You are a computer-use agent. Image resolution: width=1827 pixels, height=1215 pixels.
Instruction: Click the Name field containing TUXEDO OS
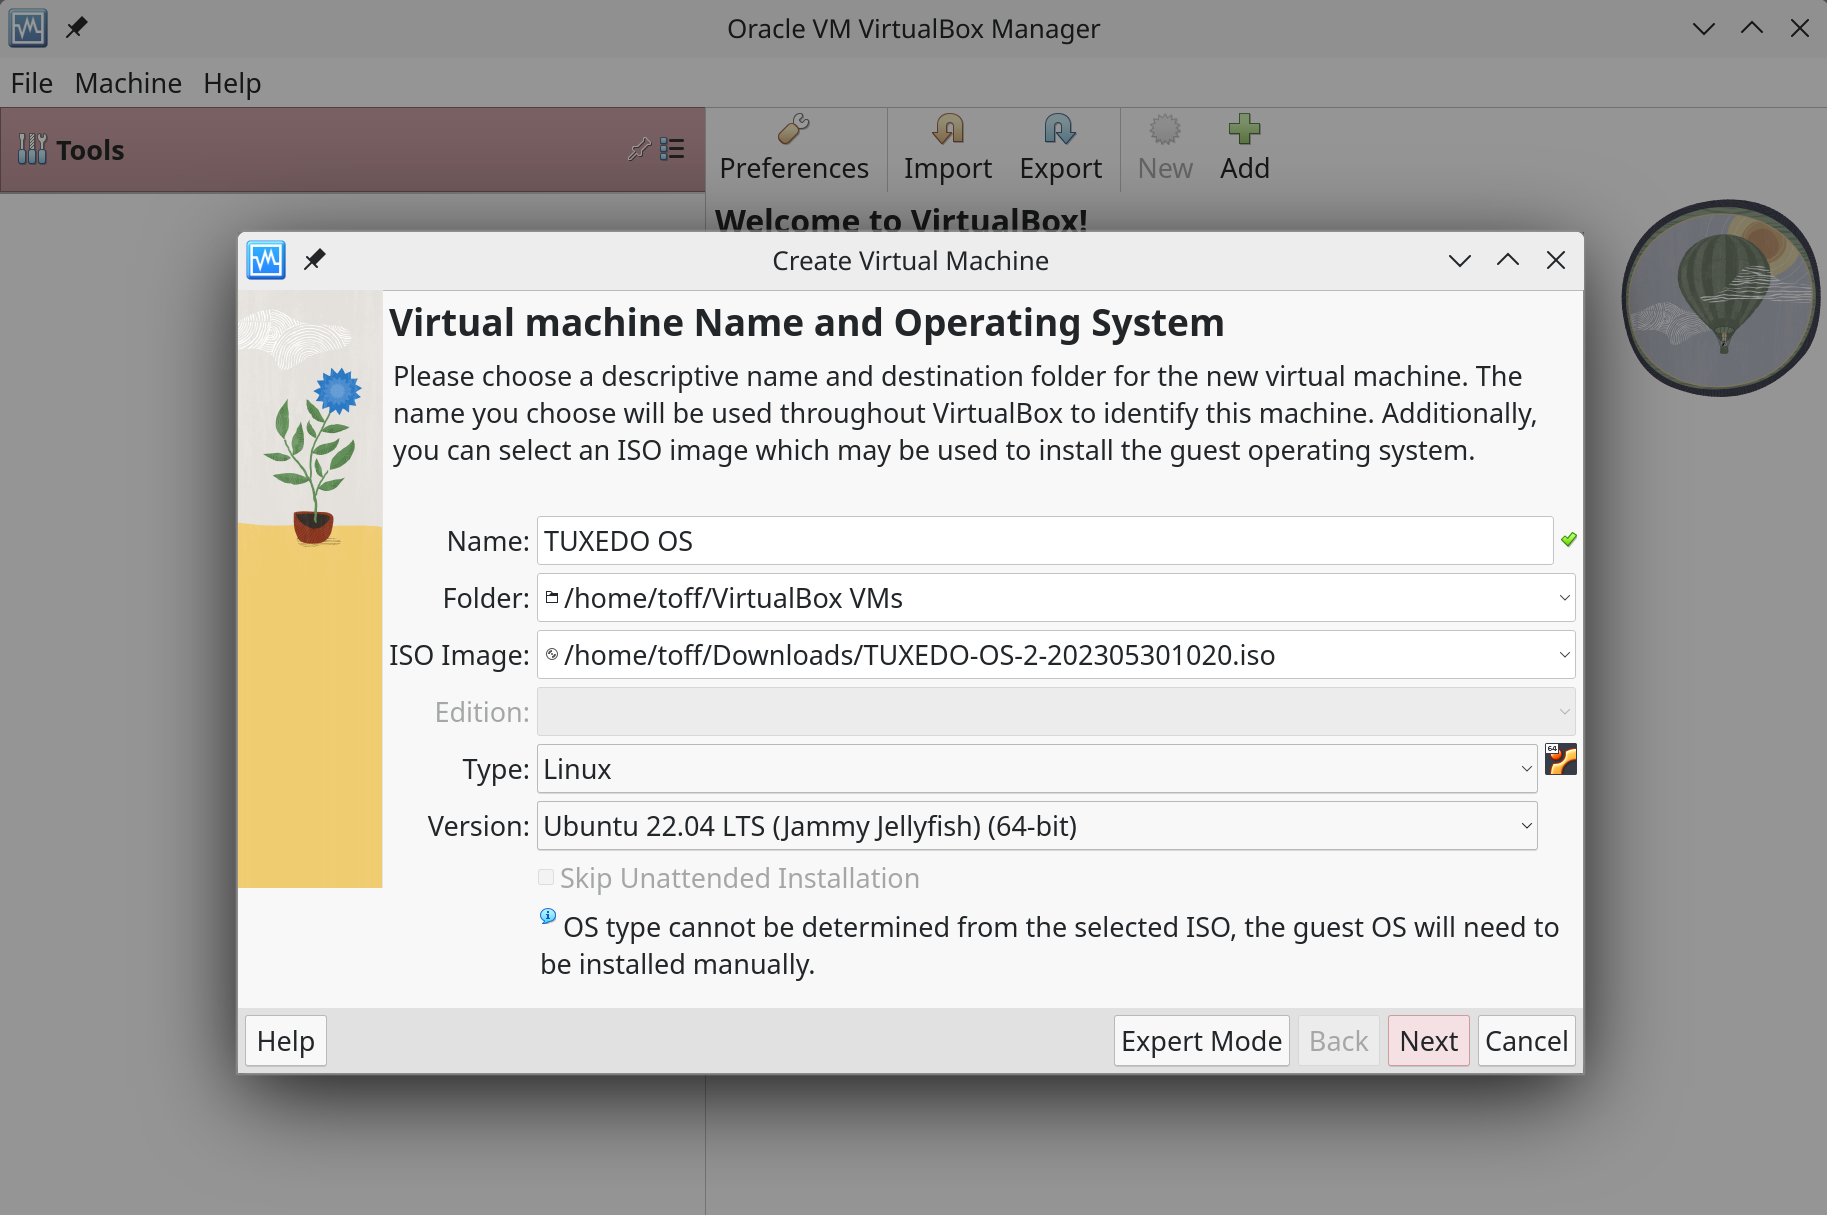coord(1044,541)
